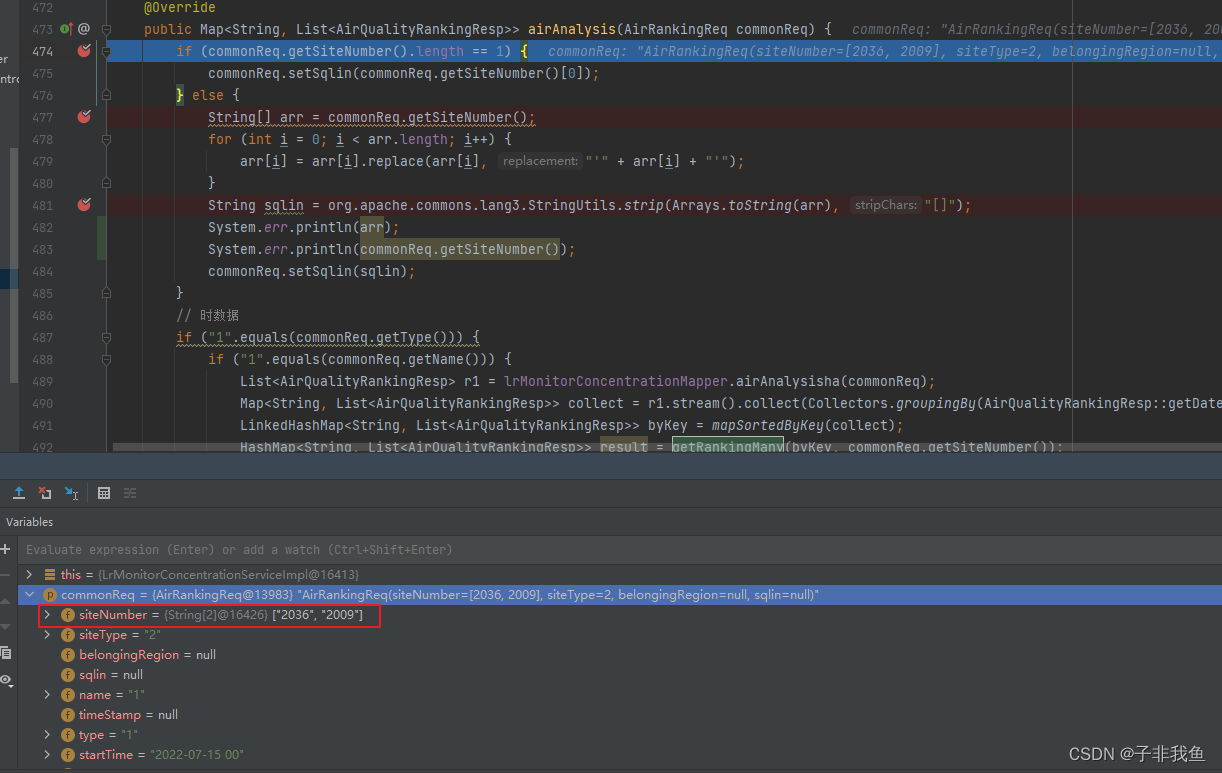
Task: Click the field icon next to timeStamp
Action: click(x=68, y=715)
